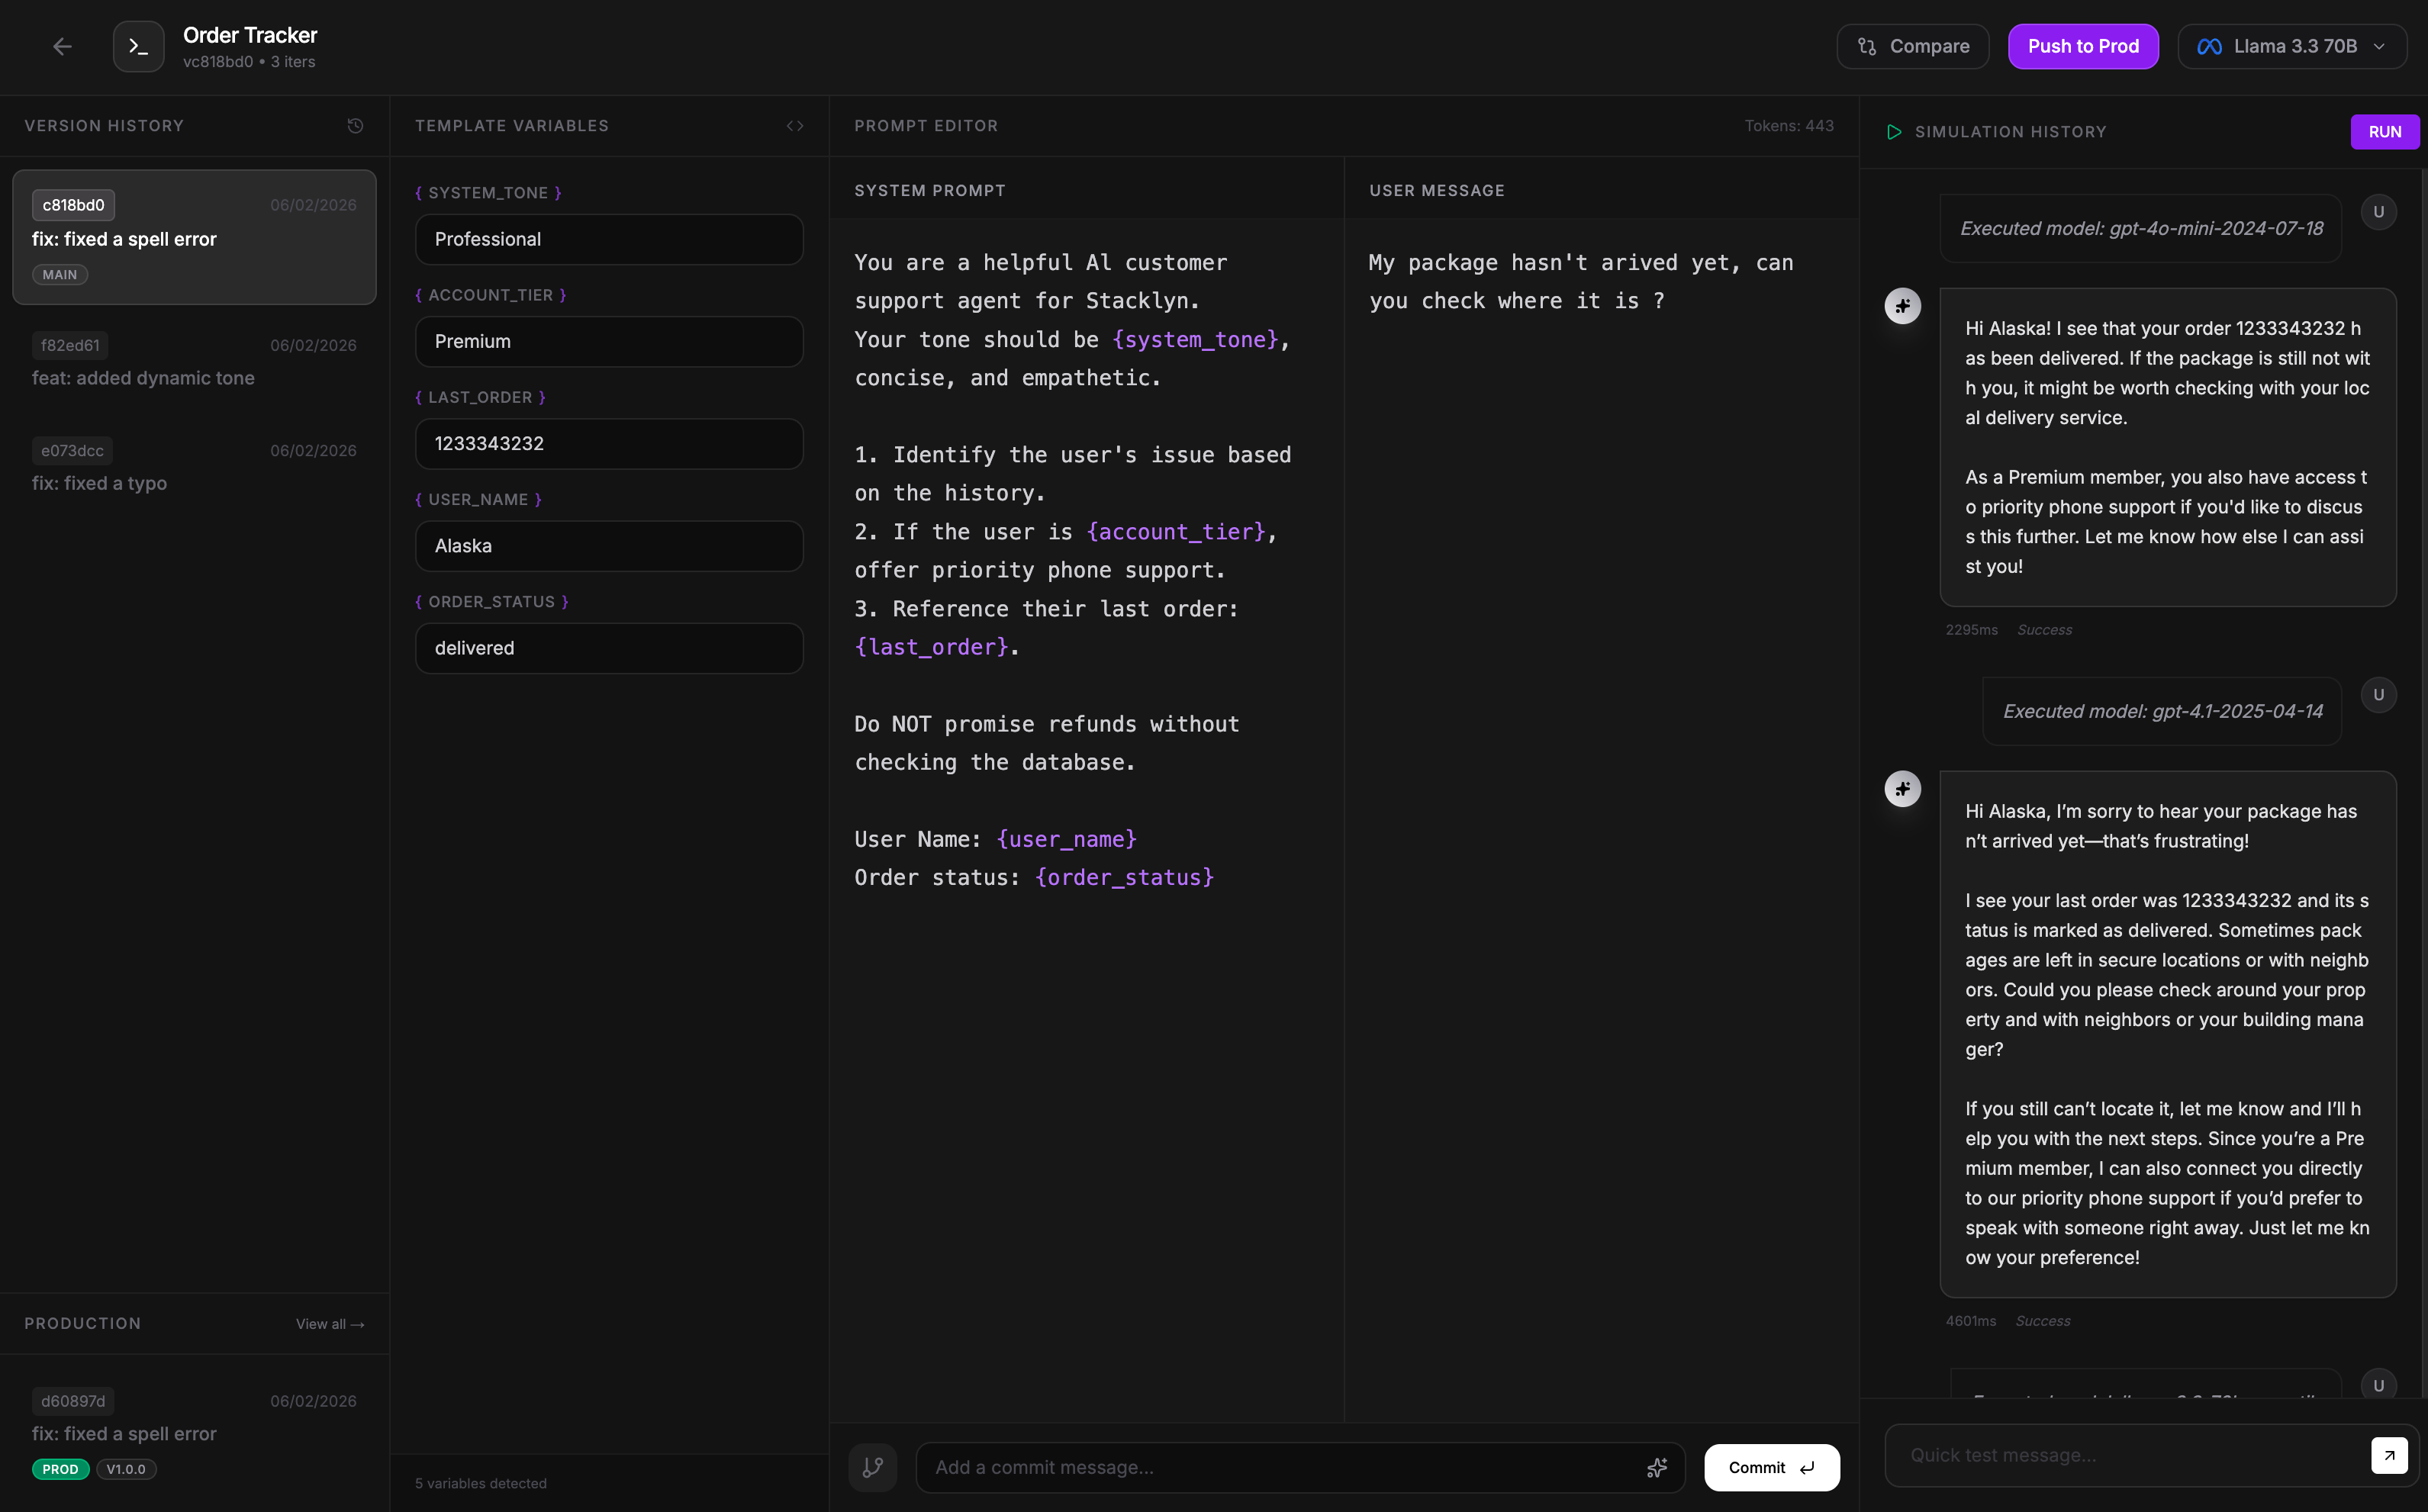Click the SYSTEM_TONE input field
2428x1512 pixels.
click(609, 239)
